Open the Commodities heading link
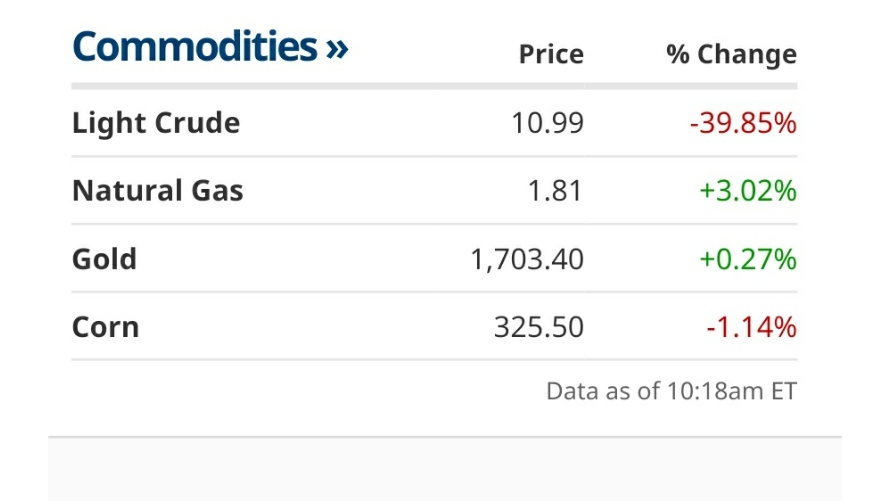Image resolution: width=890 pixels, height=501 pixels. coord(210,47)
